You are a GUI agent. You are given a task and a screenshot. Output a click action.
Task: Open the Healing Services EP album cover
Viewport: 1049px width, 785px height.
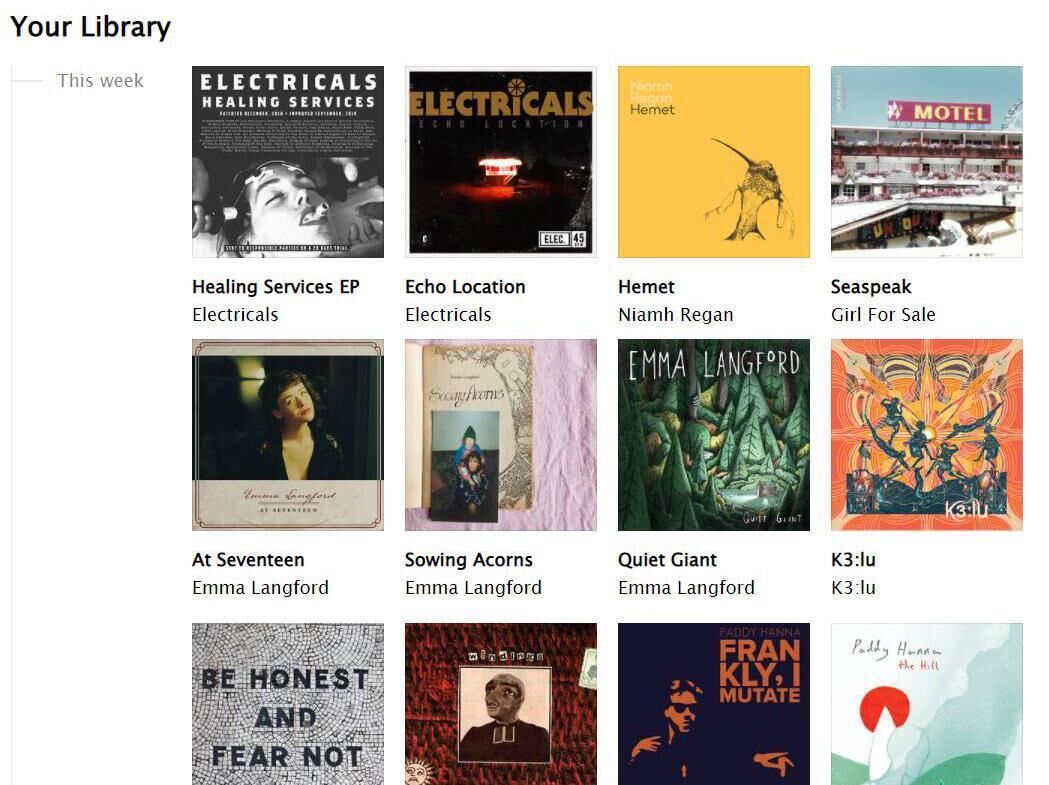[x=288, y=161]
